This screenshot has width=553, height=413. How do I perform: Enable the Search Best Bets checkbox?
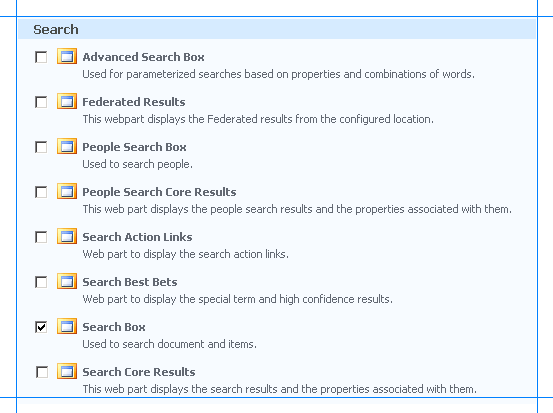click(x=41, y=282)
